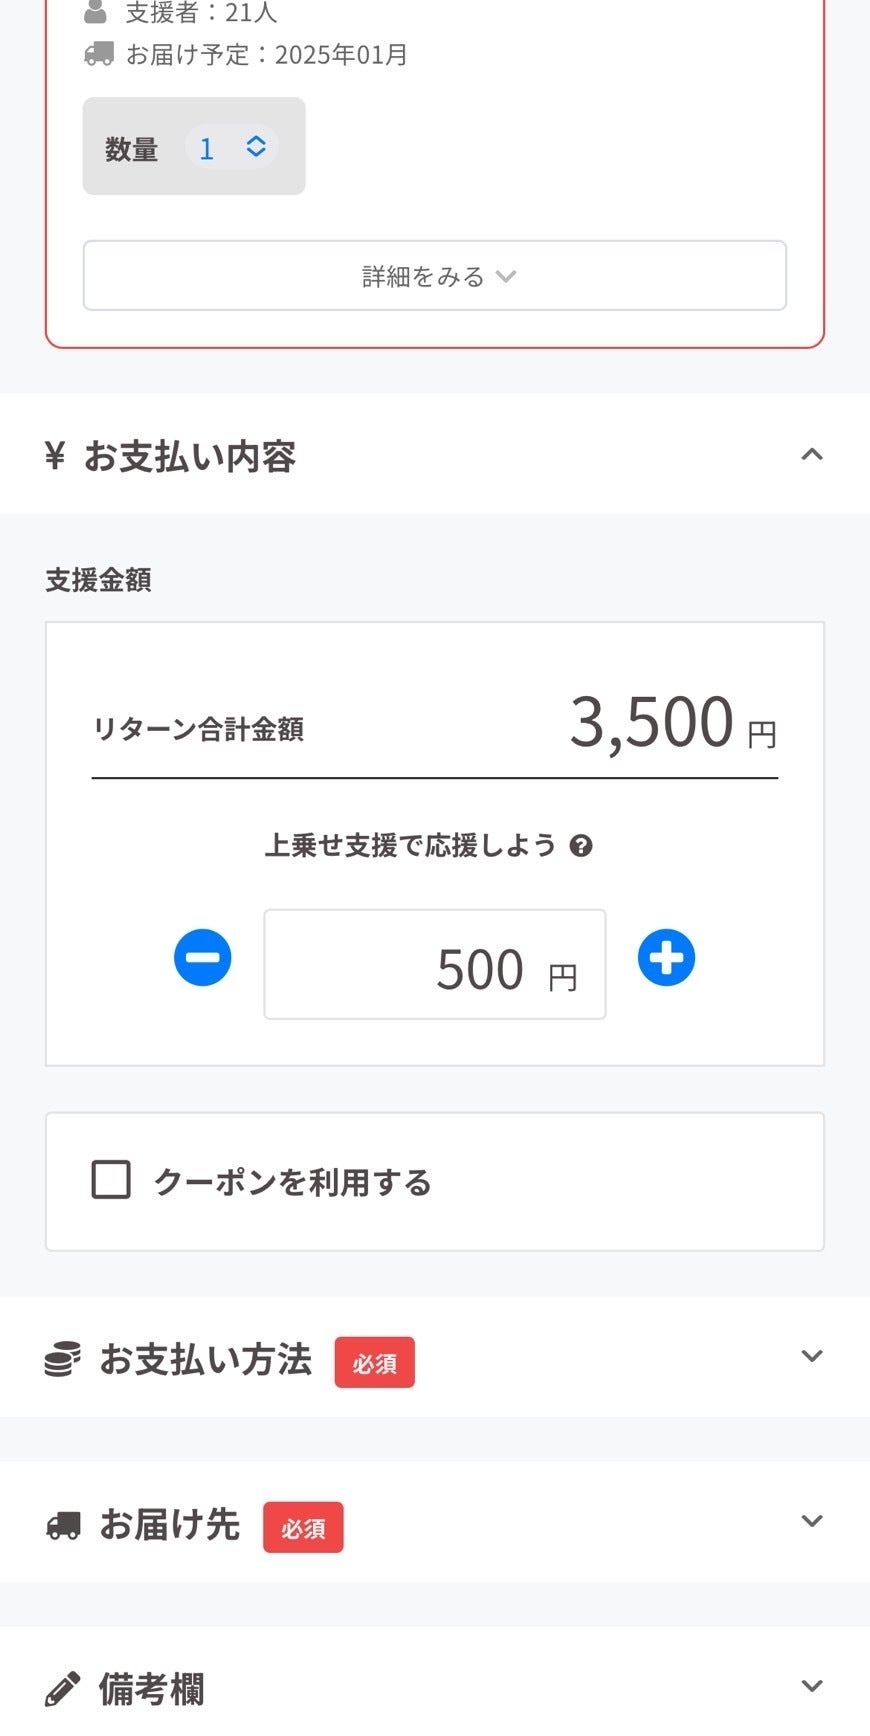Click the yen icon beside お支払い内容
The height and width of the screenshot is (1736, 870).
pyautogui.click(x=55, y=456)
